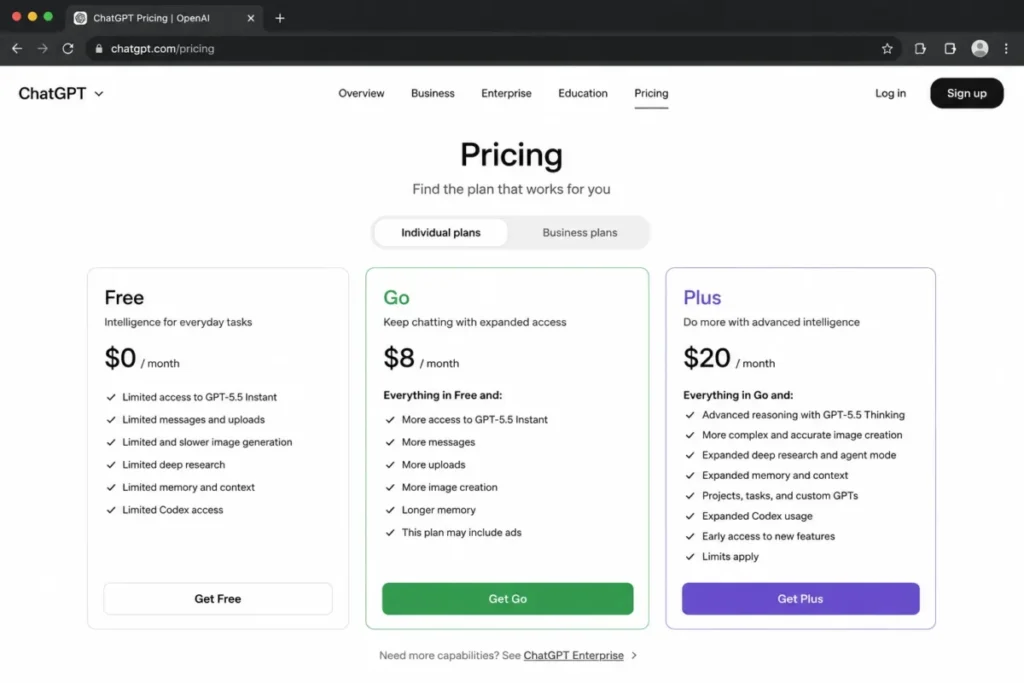Open the Overview nav item
Screen dimensions: 1024x683
[361, 93]
